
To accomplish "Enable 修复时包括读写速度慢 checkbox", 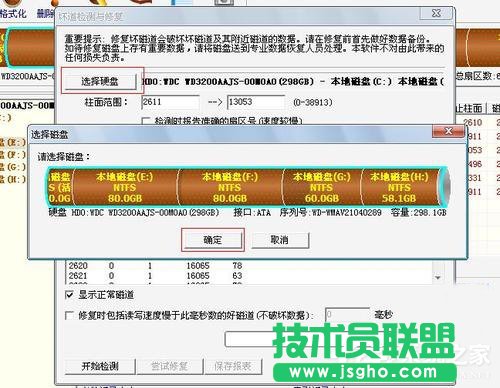I will point(69,315).
